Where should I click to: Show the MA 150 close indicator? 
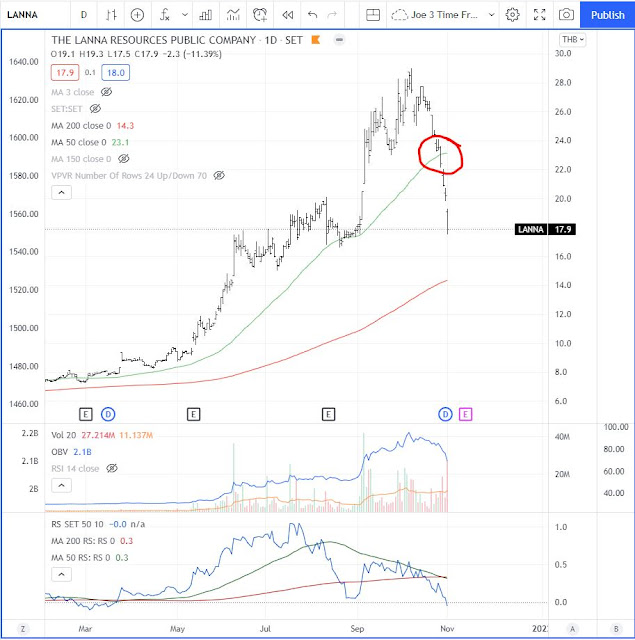pos(124,158)
